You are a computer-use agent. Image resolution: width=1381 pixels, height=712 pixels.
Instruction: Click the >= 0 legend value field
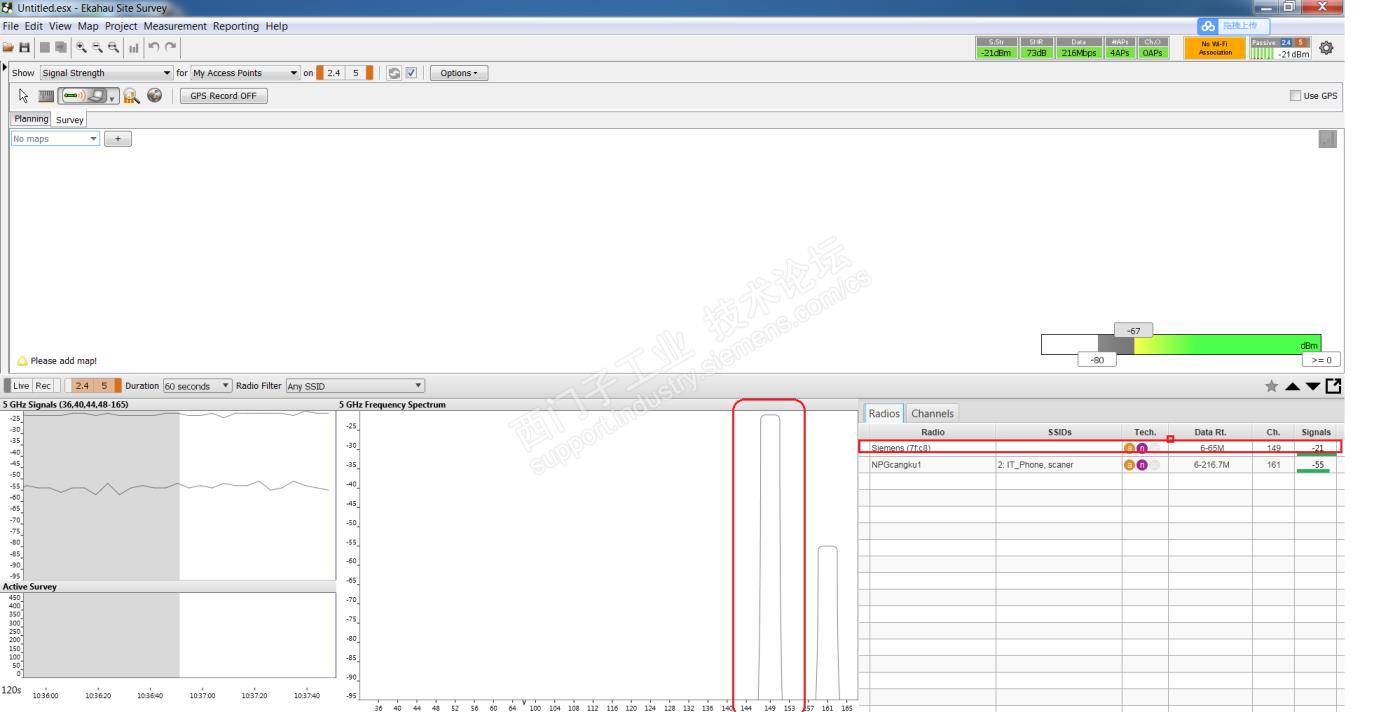pos(1320,359)
